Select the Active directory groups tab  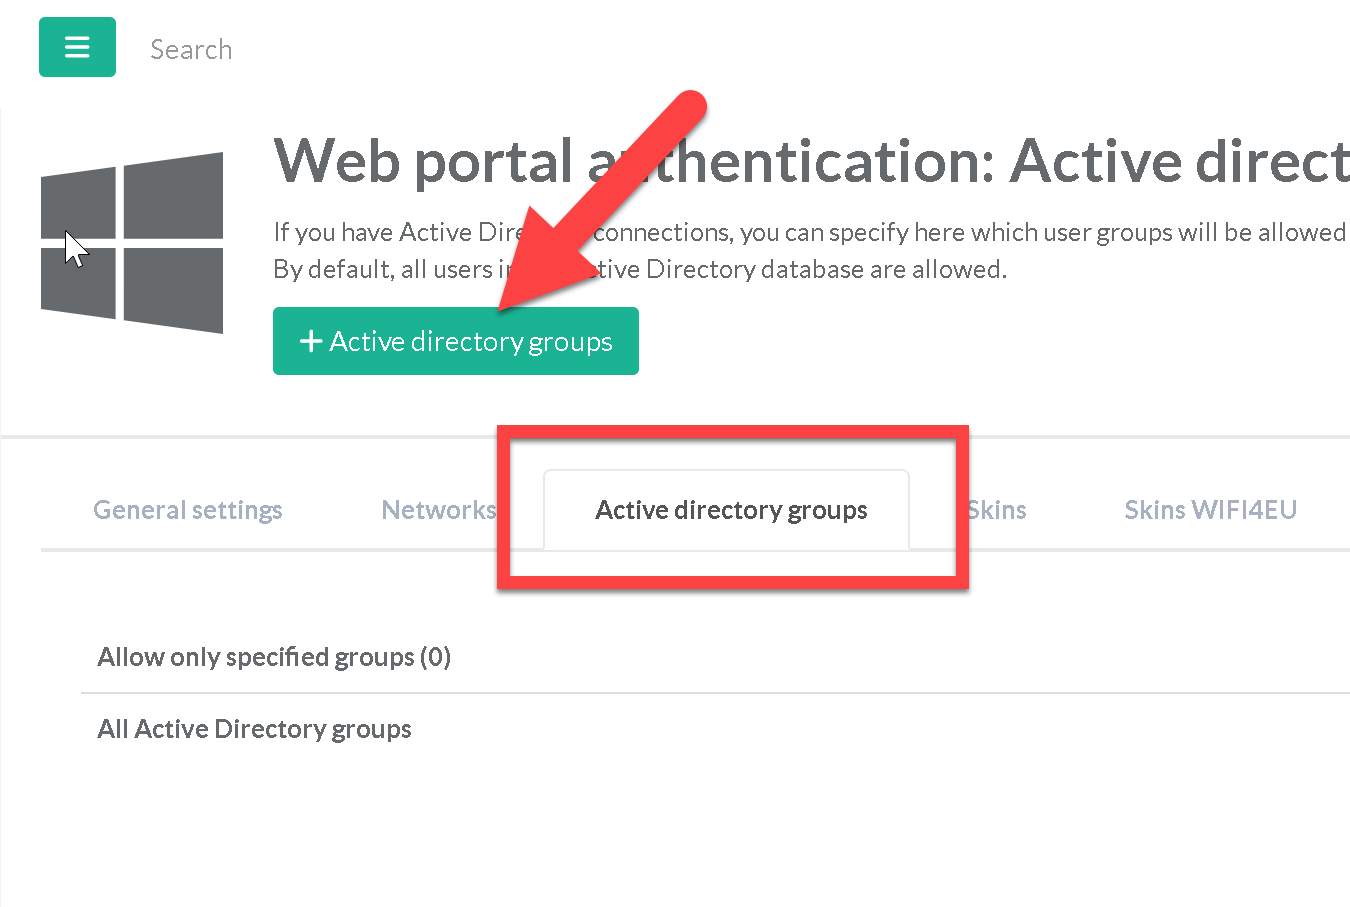pyautogui.click(x=731, y=510)
